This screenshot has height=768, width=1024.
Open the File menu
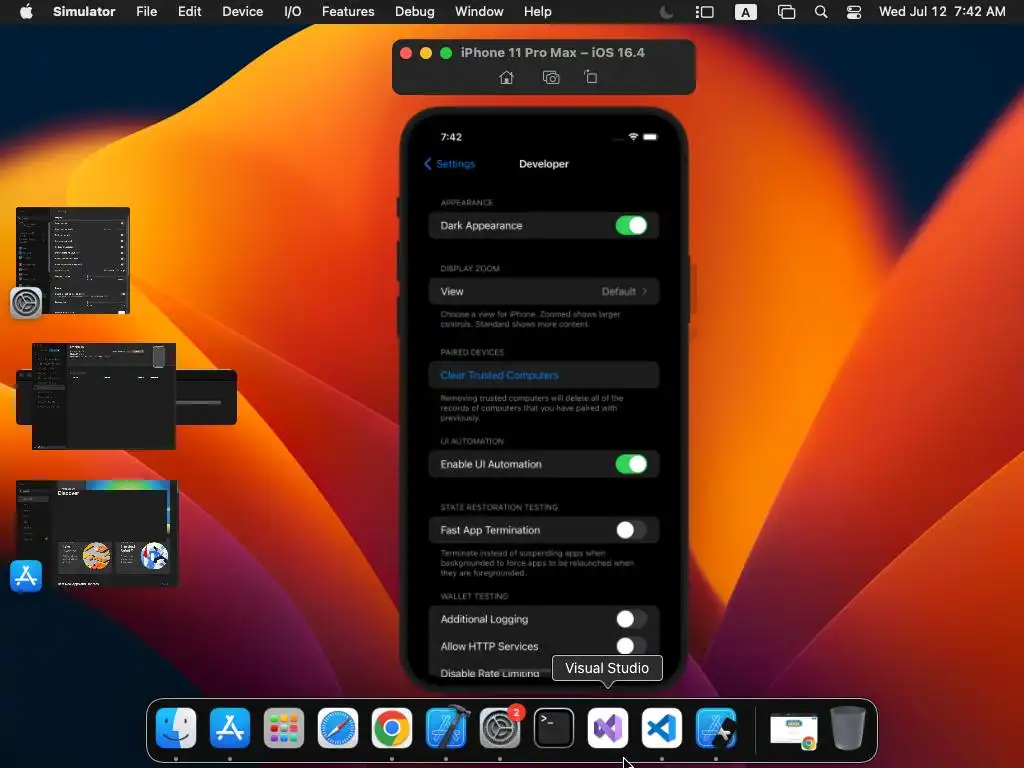[146, 12]
